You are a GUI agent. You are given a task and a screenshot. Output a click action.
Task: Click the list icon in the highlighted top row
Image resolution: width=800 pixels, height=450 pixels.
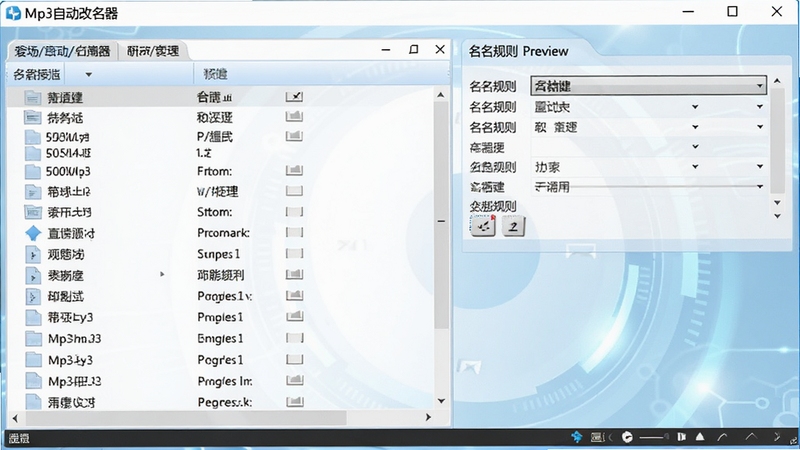[x=33, y=97]
